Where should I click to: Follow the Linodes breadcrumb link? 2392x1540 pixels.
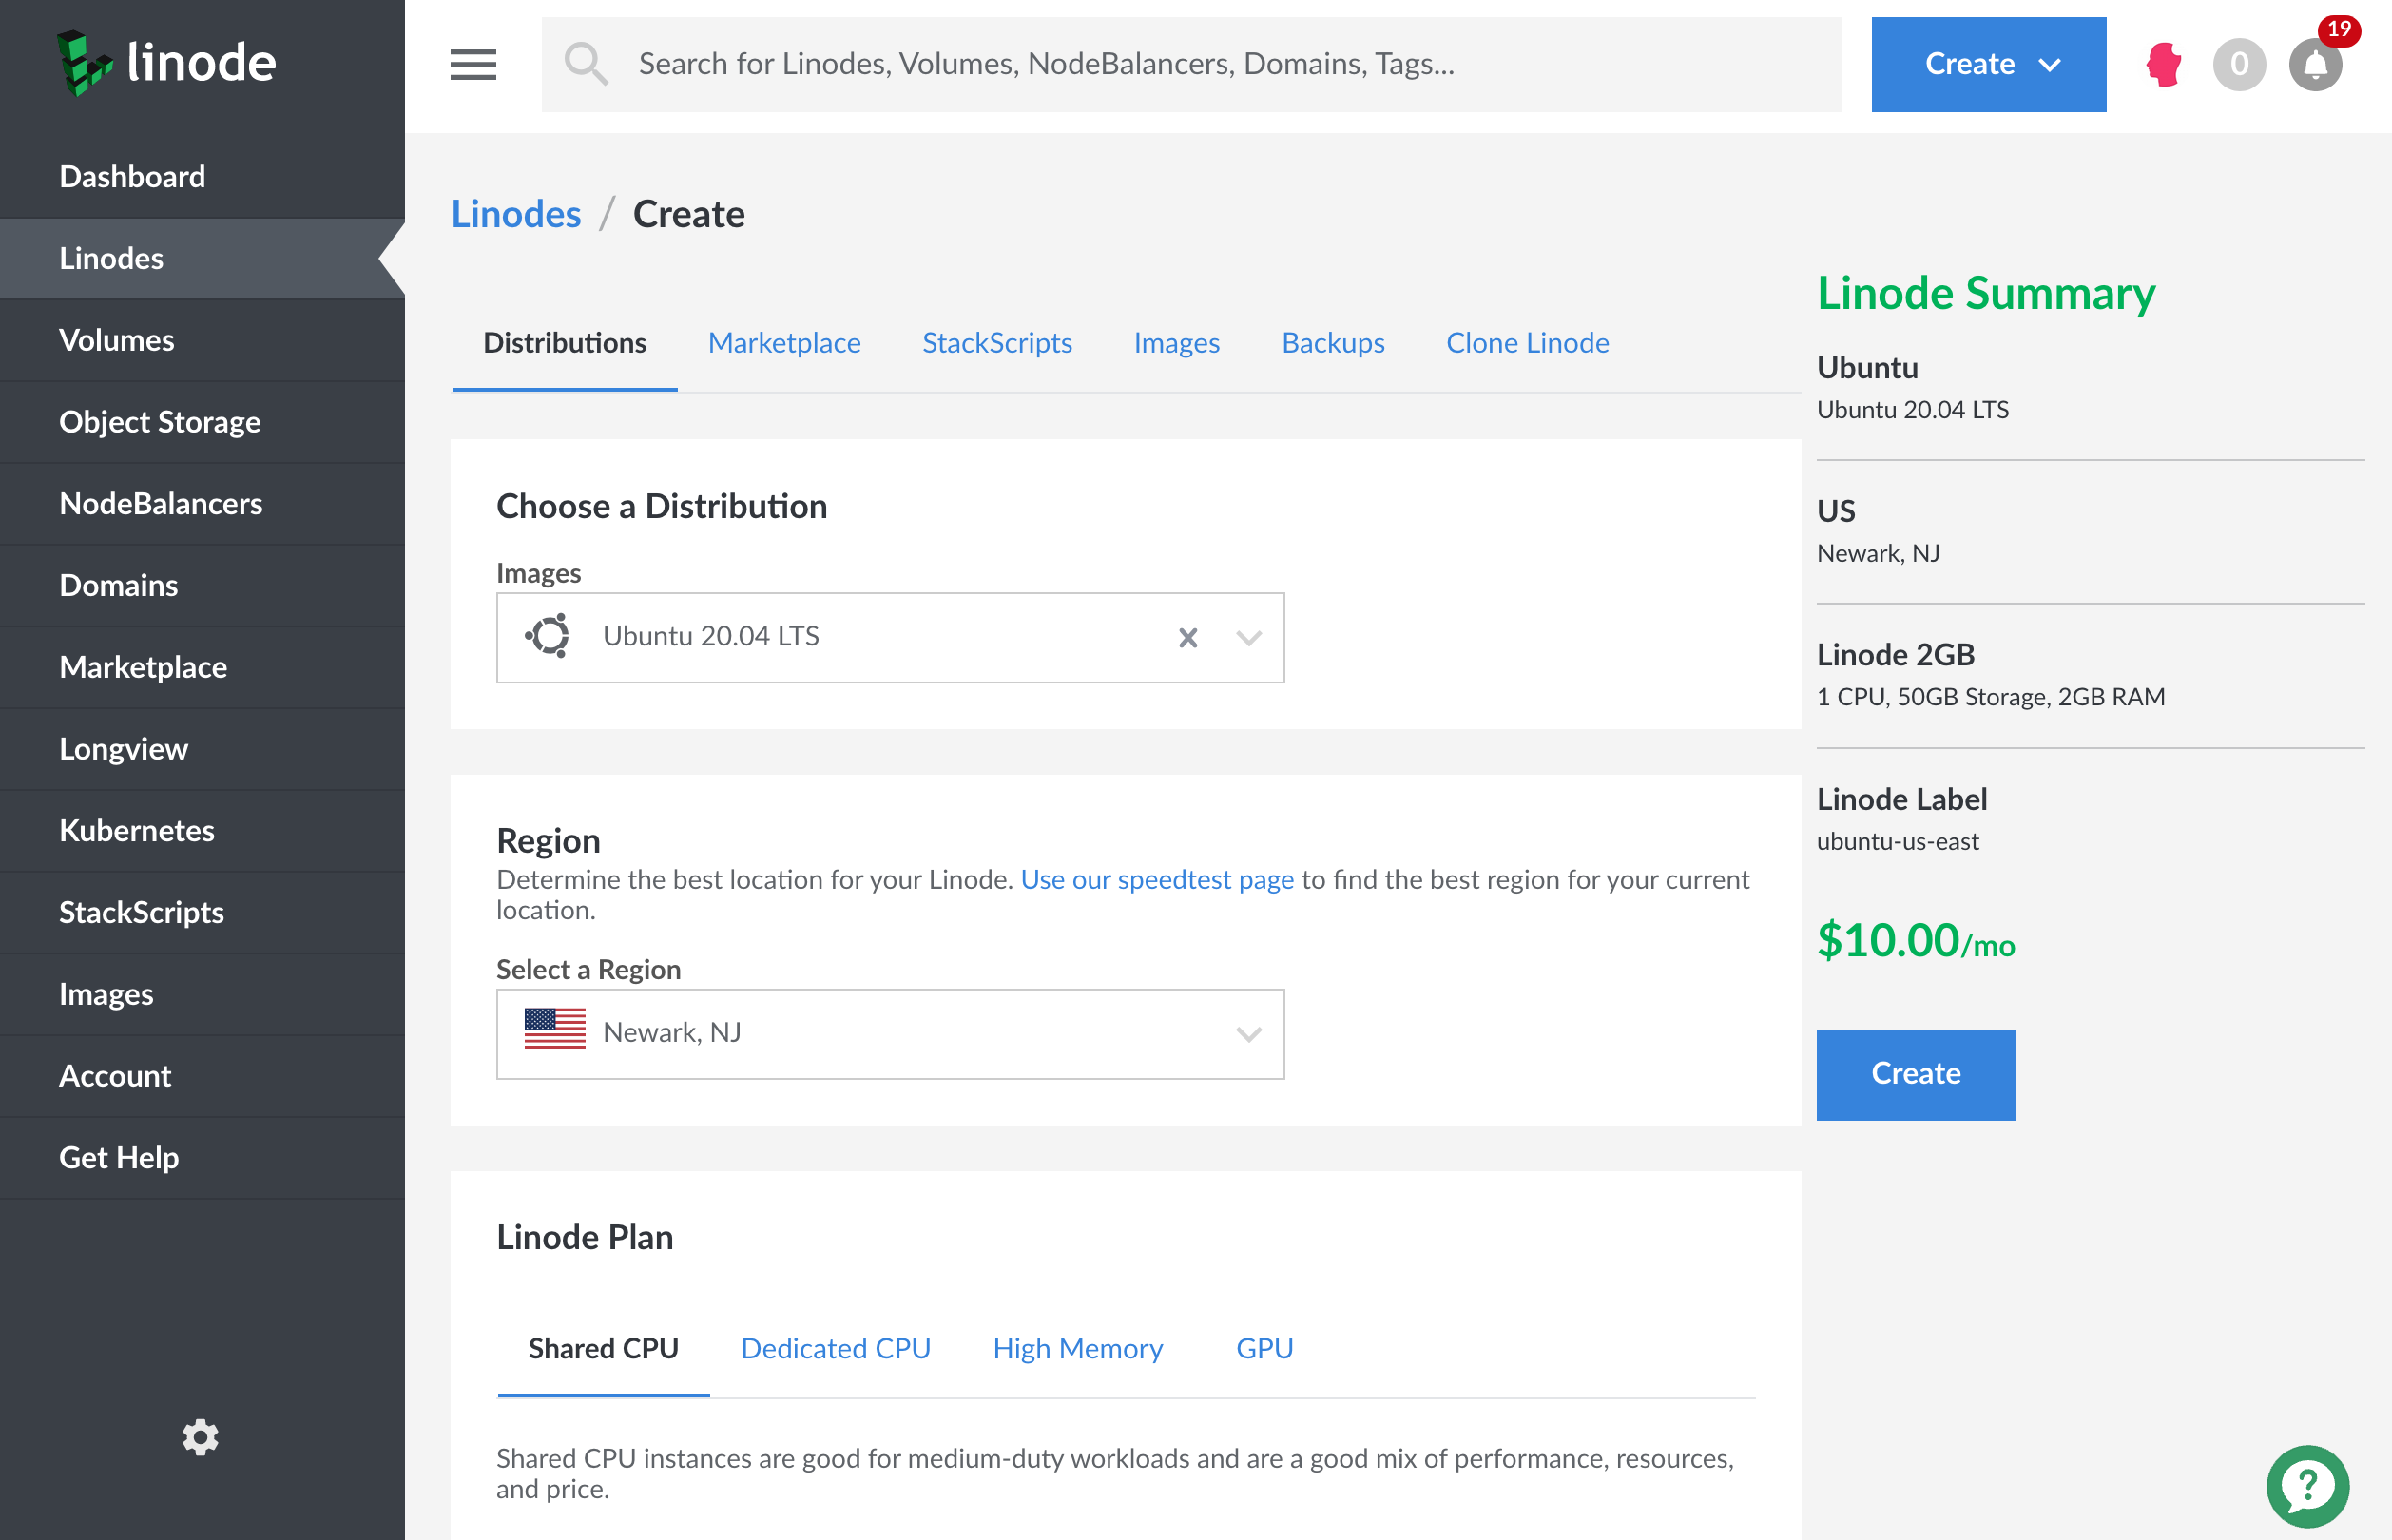coord(516,214)
